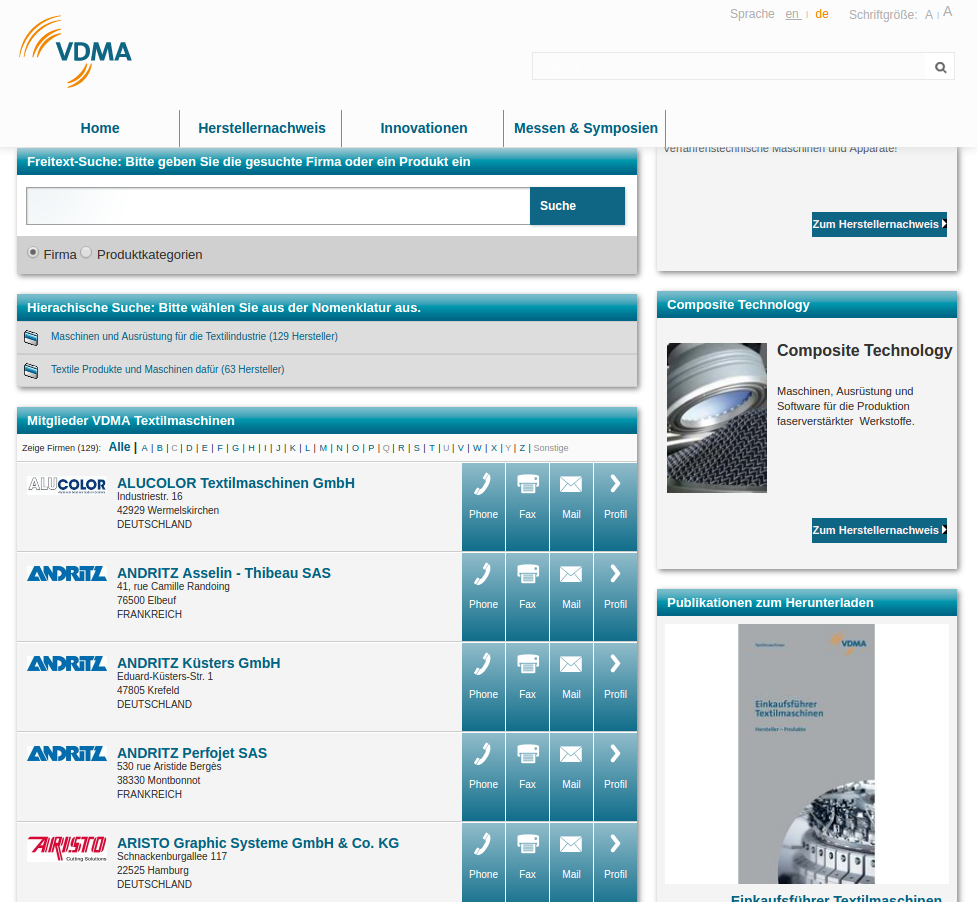
Task: Select the Produktkategorien radio button
Action: point(86,253)
